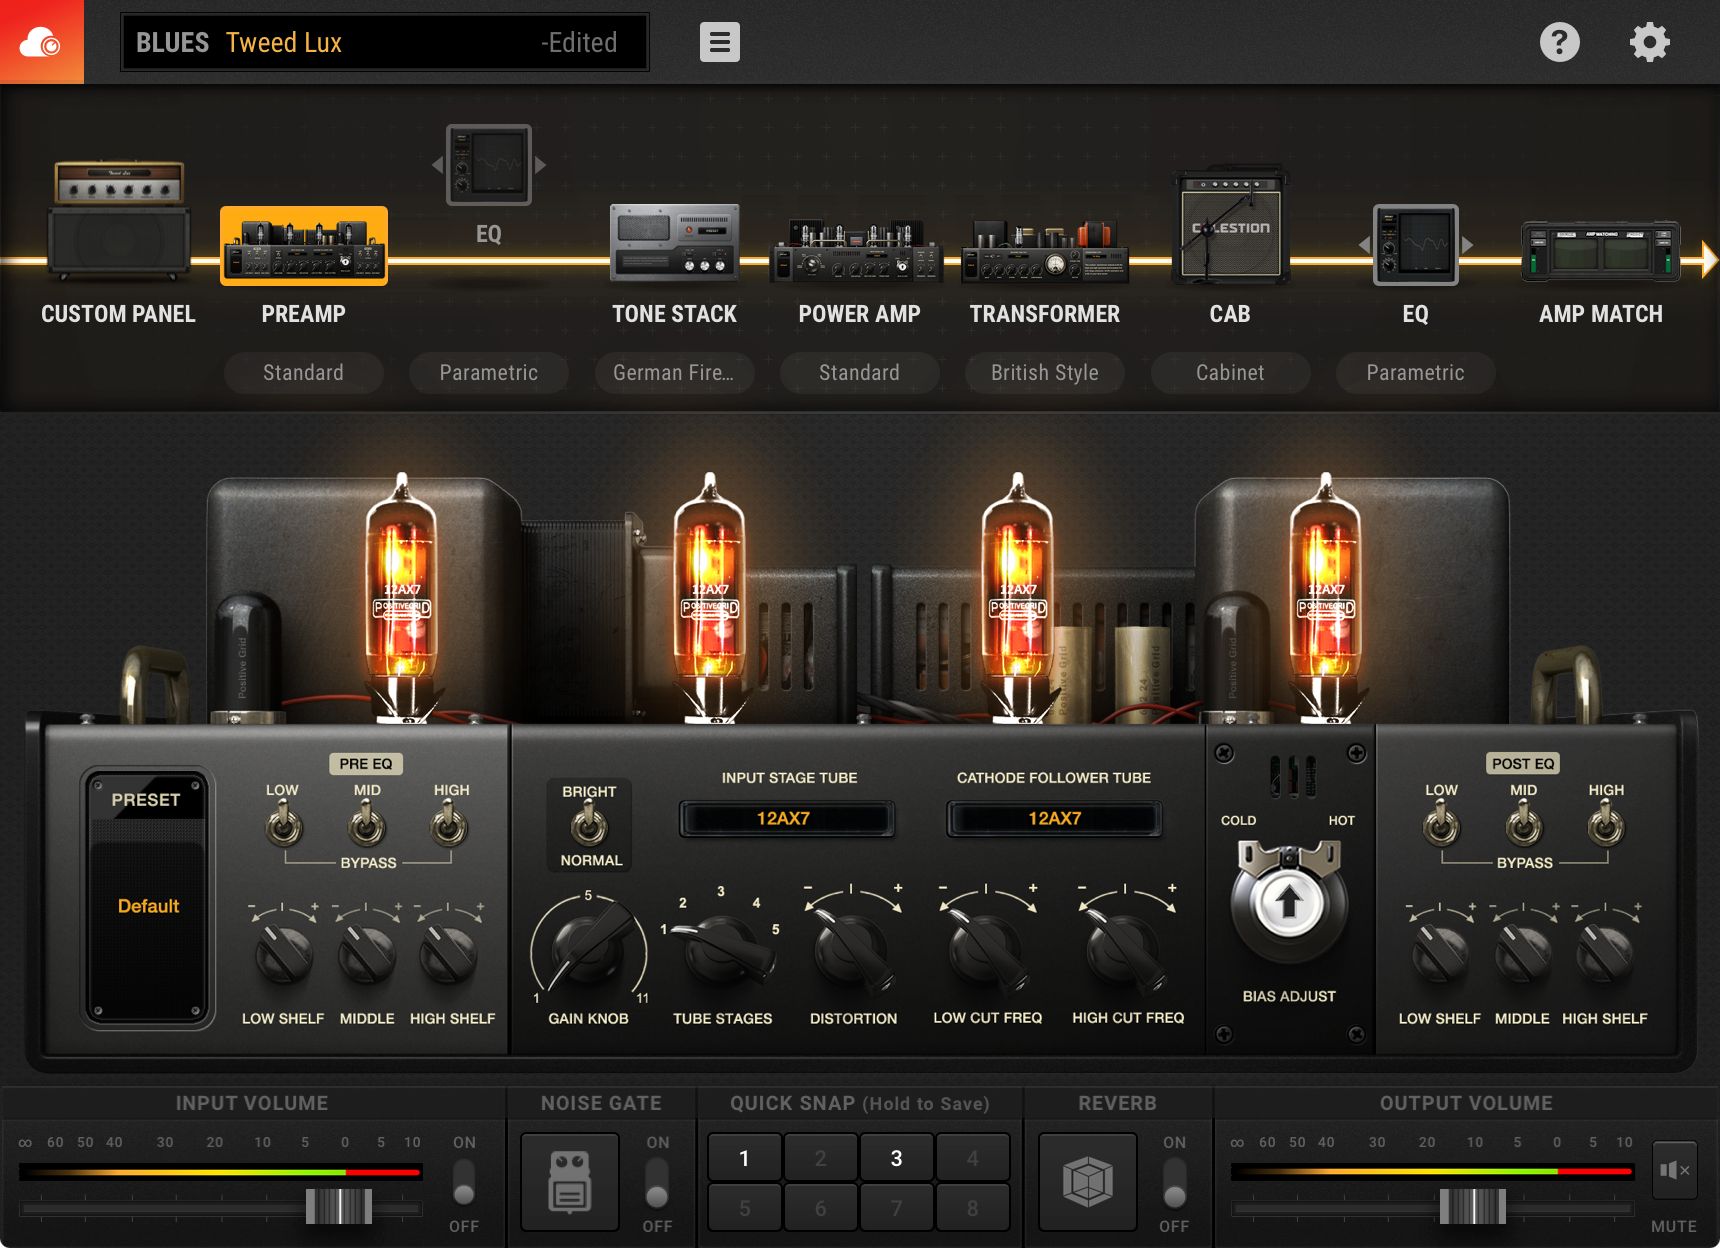Click the output Mute speaker icon
The height and width of the screenshot is (1248, 1720).
point(1674,1170)
